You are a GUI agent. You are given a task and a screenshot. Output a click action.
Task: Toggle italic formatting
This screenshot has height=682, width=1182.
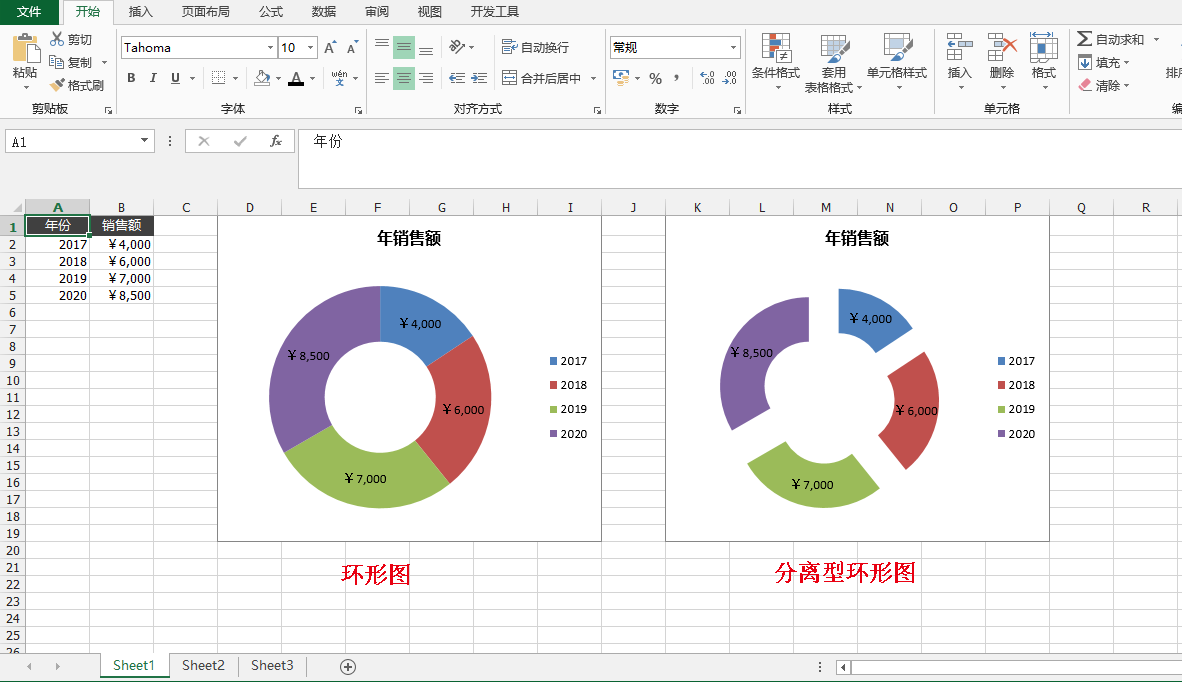pyautogui.click(x=153, y=78)
